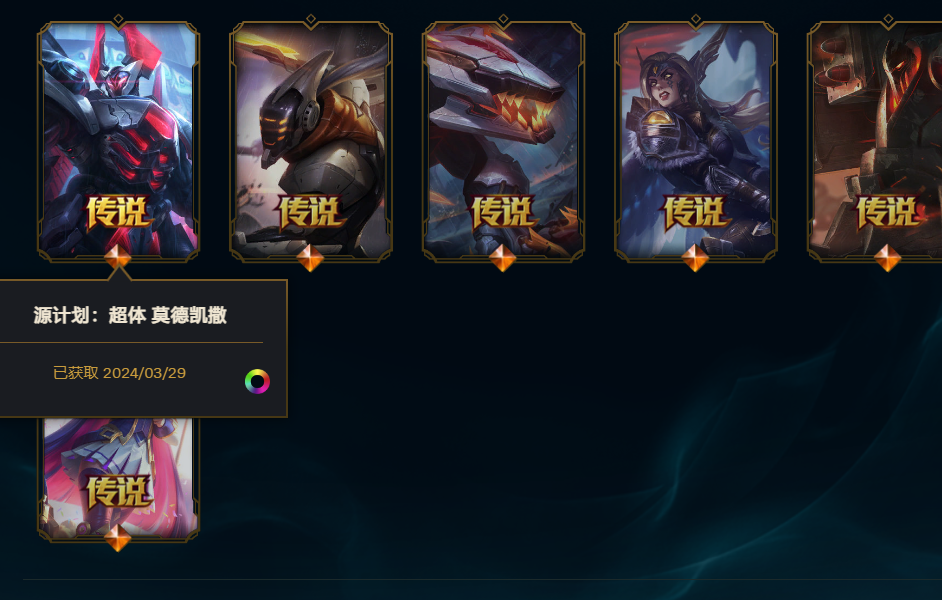Select the 源计划 莫德凯撒 skin artwork
942x600 pixels.
118,139
